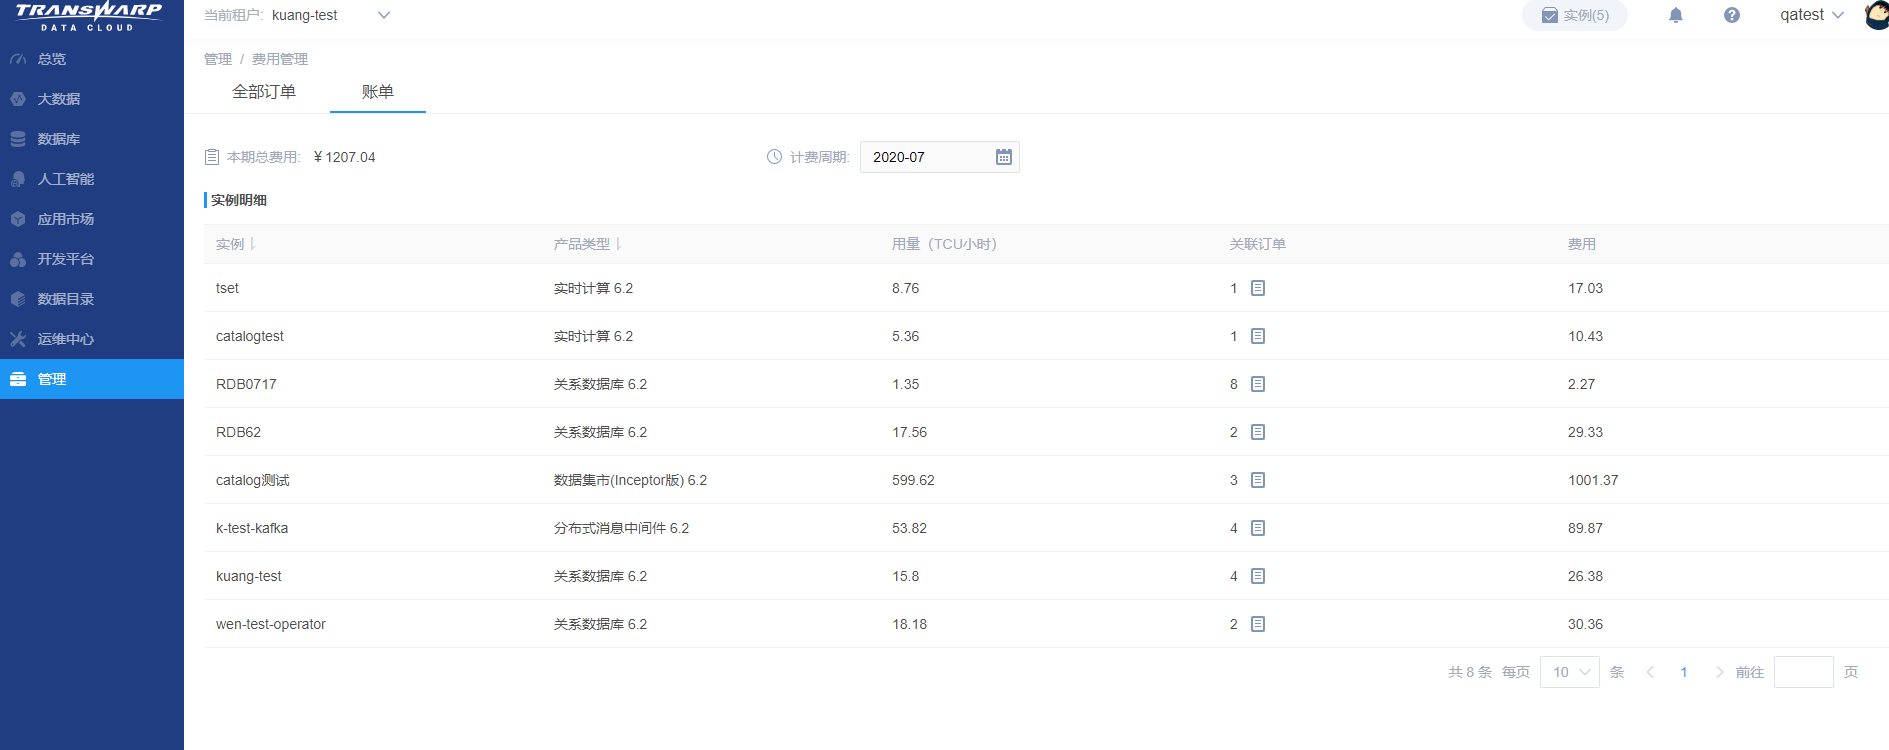Click the 管理 breadcrumb link
This screenshot has width=1889, height=750.
pos(218,59)
